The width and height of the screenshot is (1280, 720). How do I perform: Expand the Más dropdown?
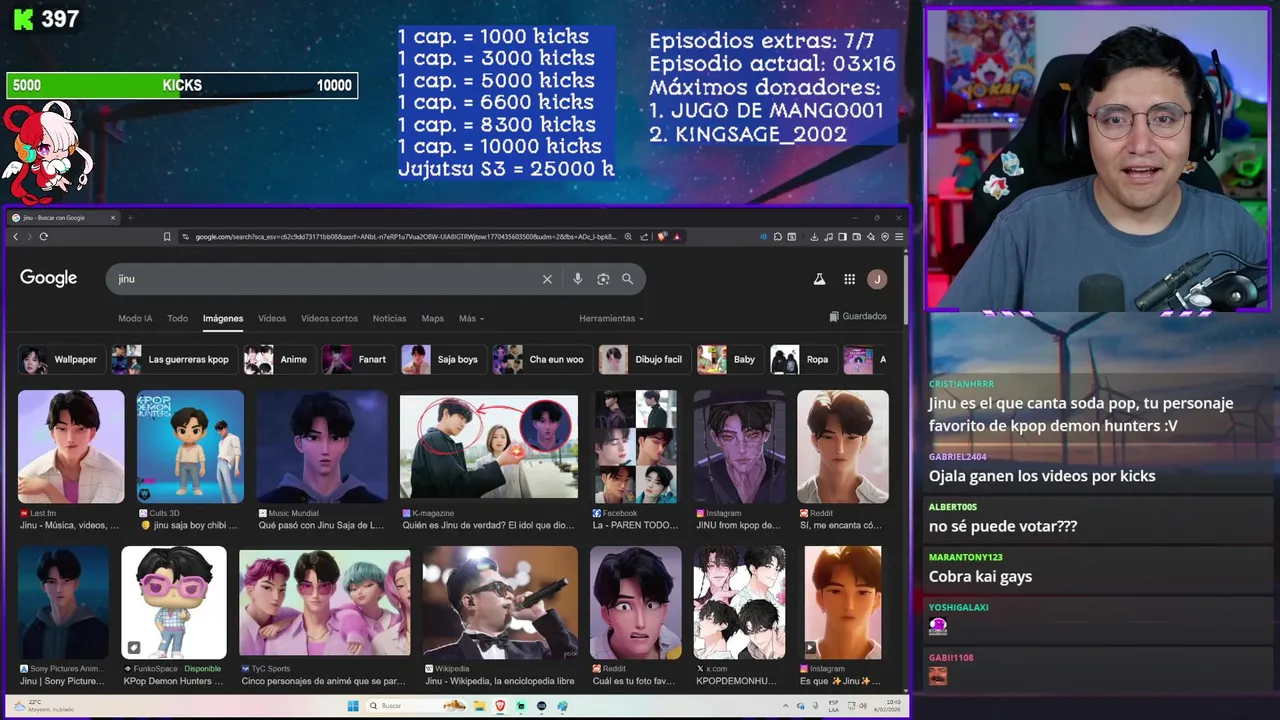[x=471, y=319]
